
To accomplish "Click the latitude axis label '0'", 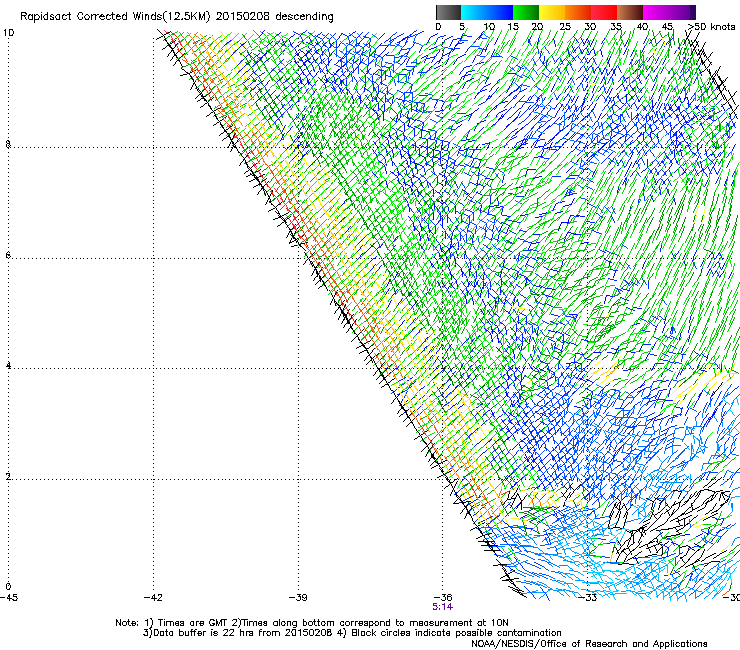I will click(8, 587).
